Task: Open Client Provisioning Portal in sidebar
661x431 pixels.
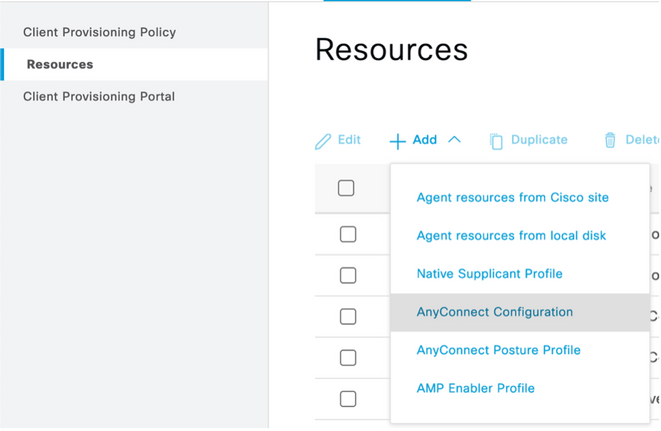Action: [99, 97]
